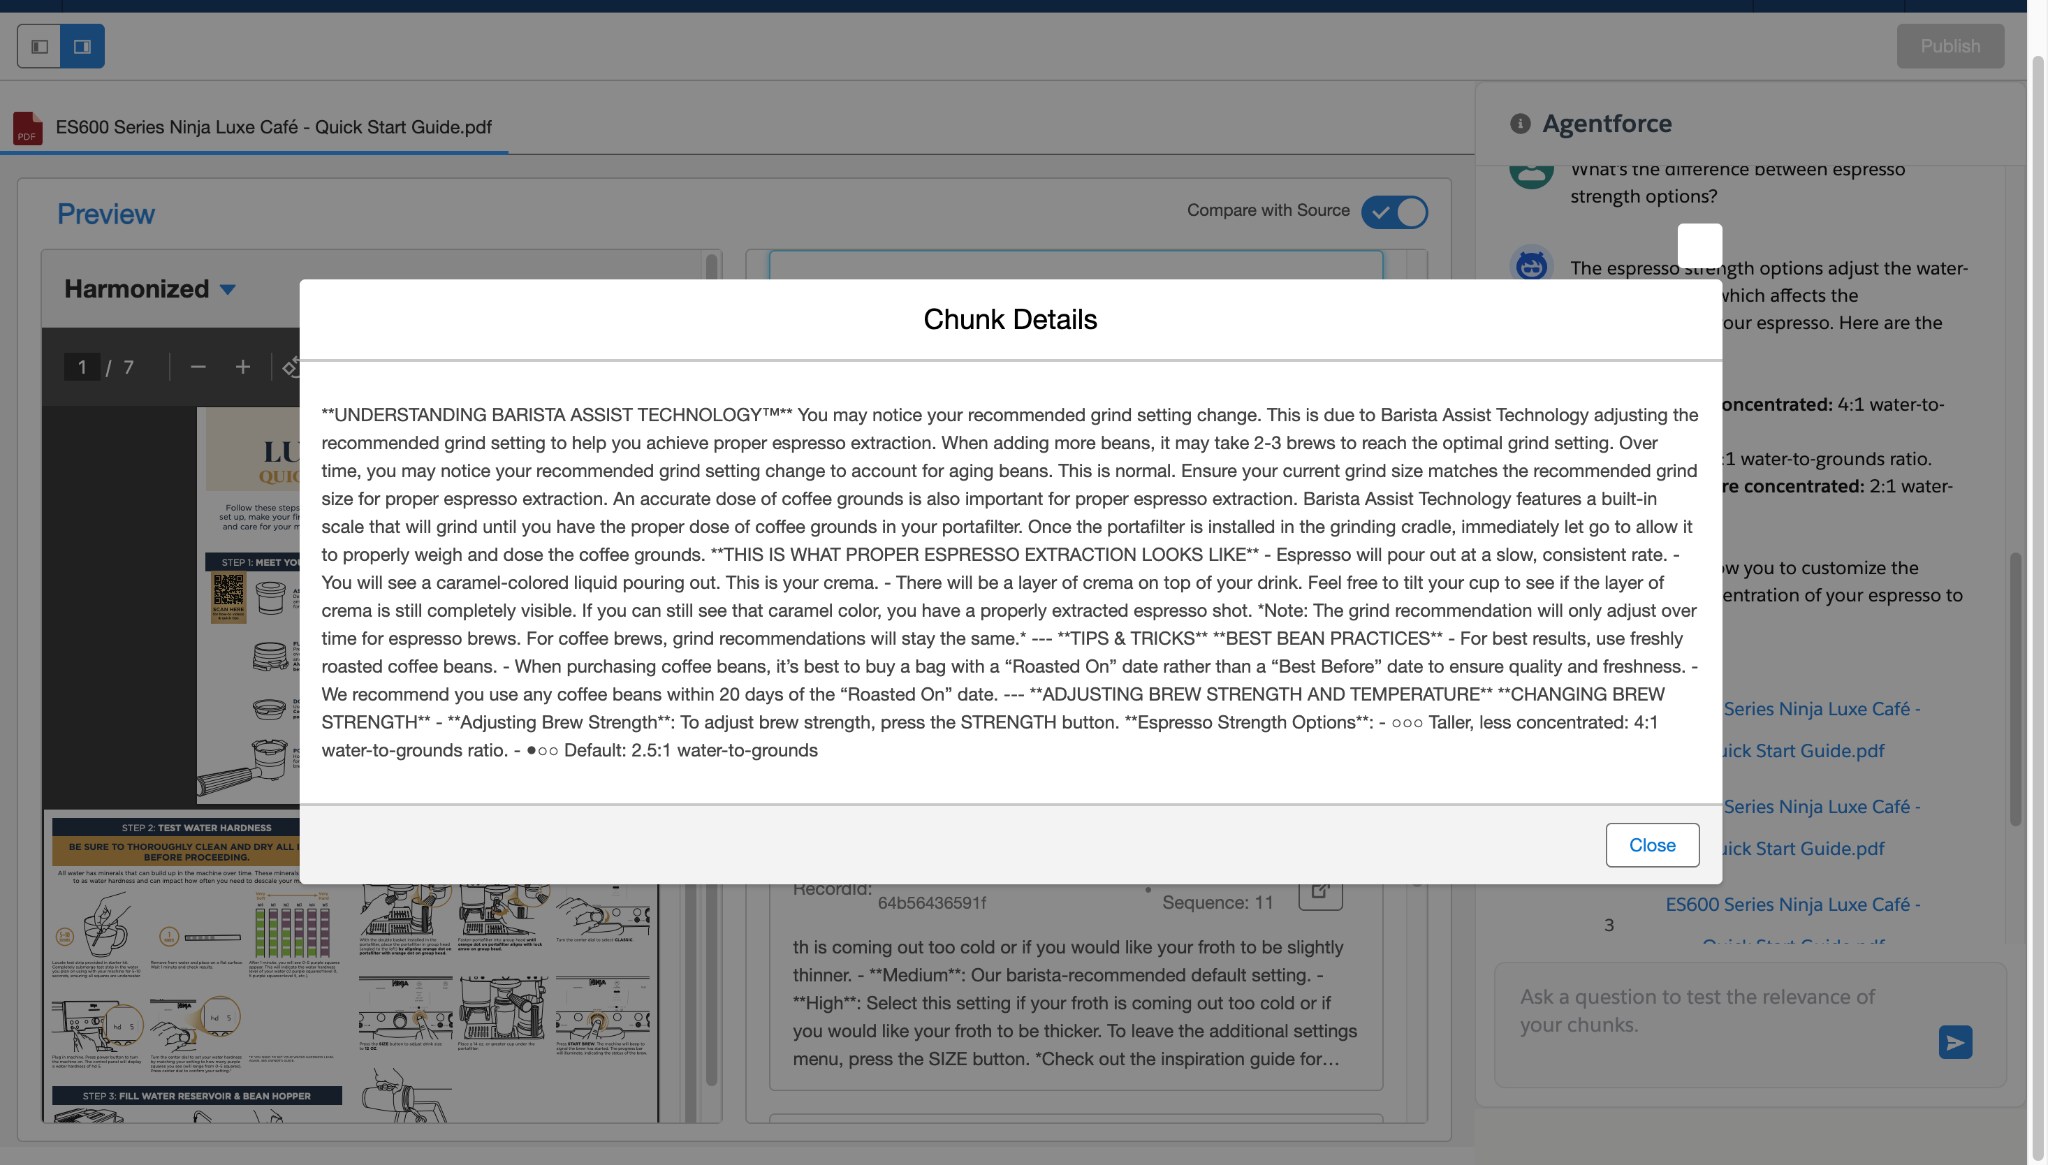Click the Agentforce chat scrollbar

2015,688
